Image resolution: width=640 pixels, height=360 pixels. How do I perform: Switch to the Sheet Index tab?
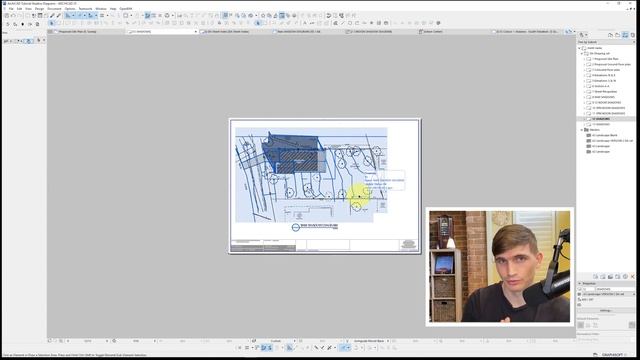point(236,31)
